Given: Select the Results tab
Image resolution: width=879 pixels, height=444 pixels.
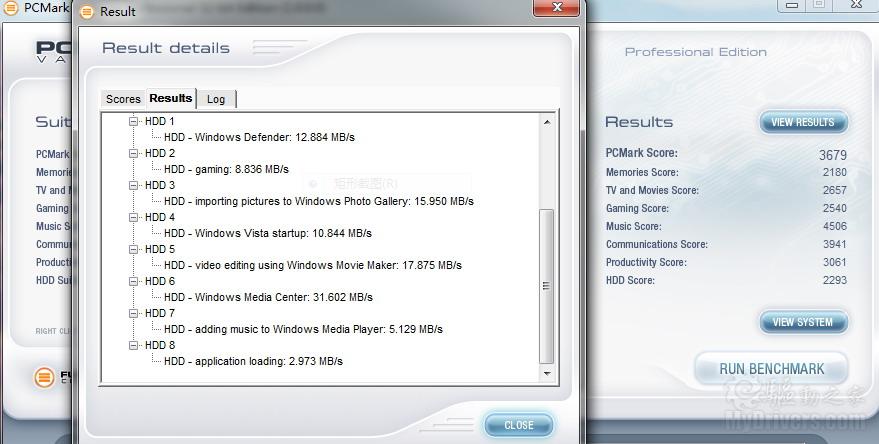Looking at the screenshot, I should click(x=170, y=98).
